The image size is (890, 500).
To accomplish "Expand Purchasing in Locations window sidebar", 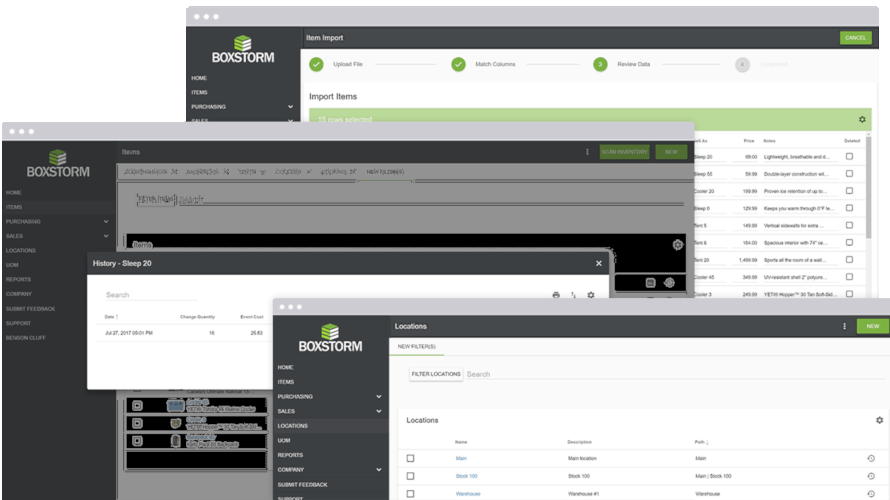I will [x=379, y=397].
